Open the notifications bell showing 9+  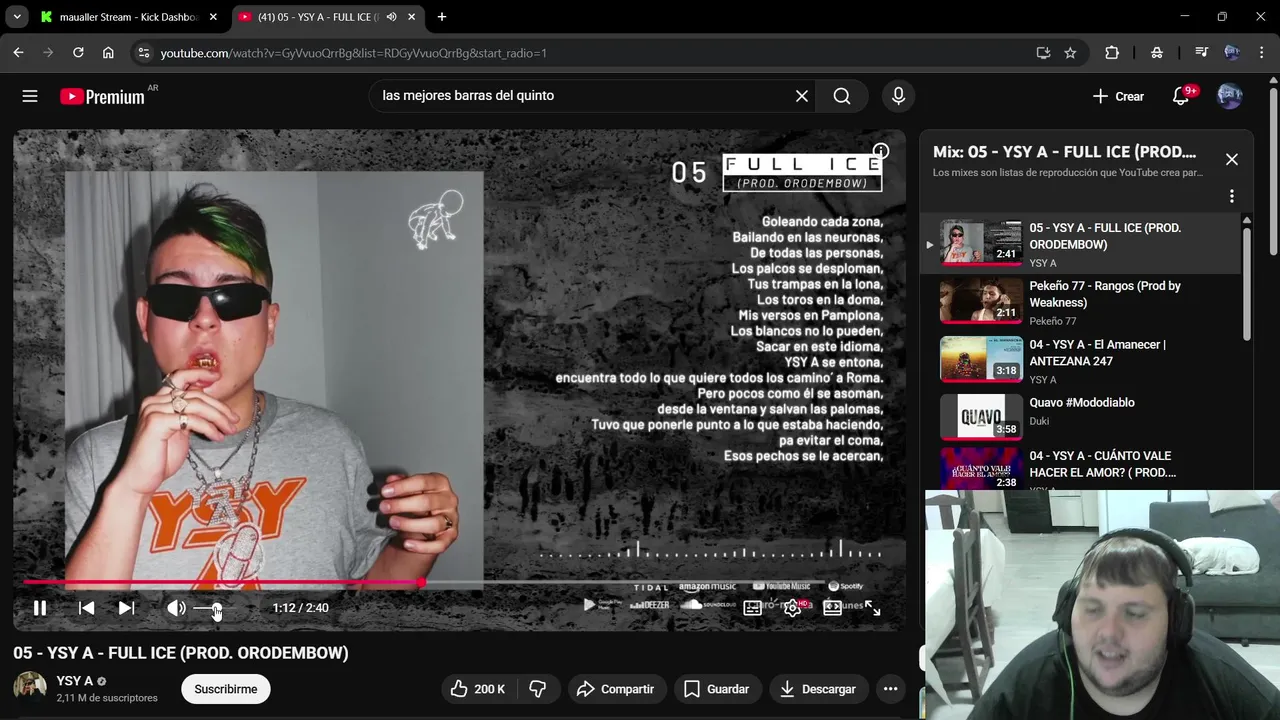pos(1181,96)
